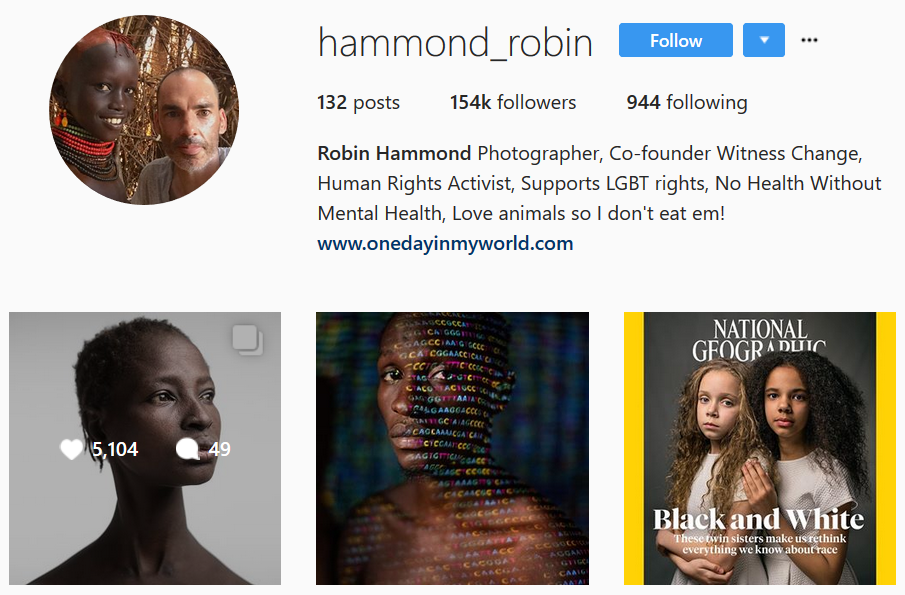Click the 49 comments count
The width and height of the screenshot is (905, 595).
[x=219, y=449]
